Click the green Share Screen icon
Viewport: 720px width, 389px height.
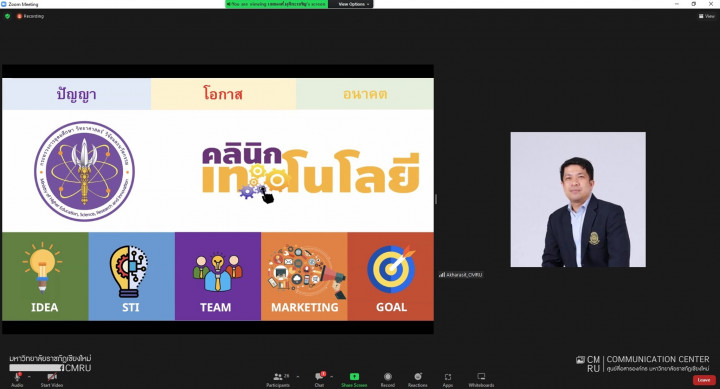pos(354,377)
